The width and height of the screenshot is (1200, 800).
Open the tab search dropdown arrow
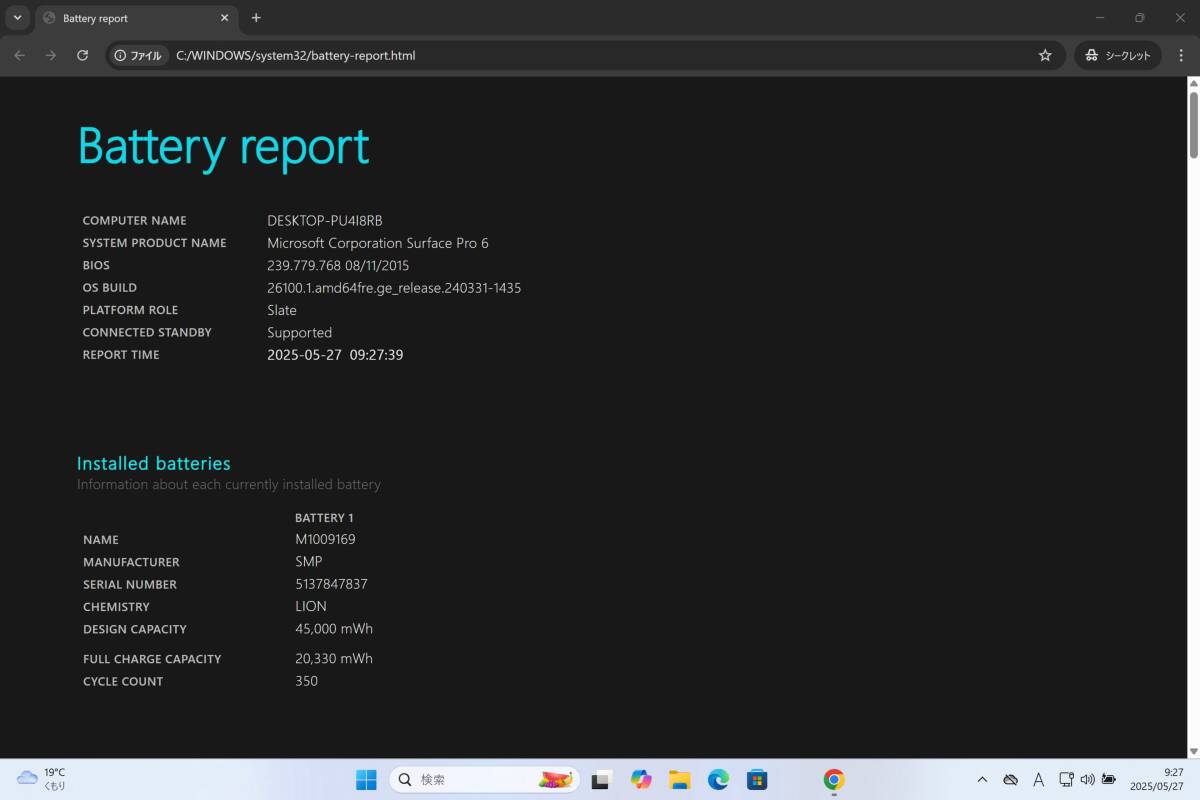(x=17, y=18)
